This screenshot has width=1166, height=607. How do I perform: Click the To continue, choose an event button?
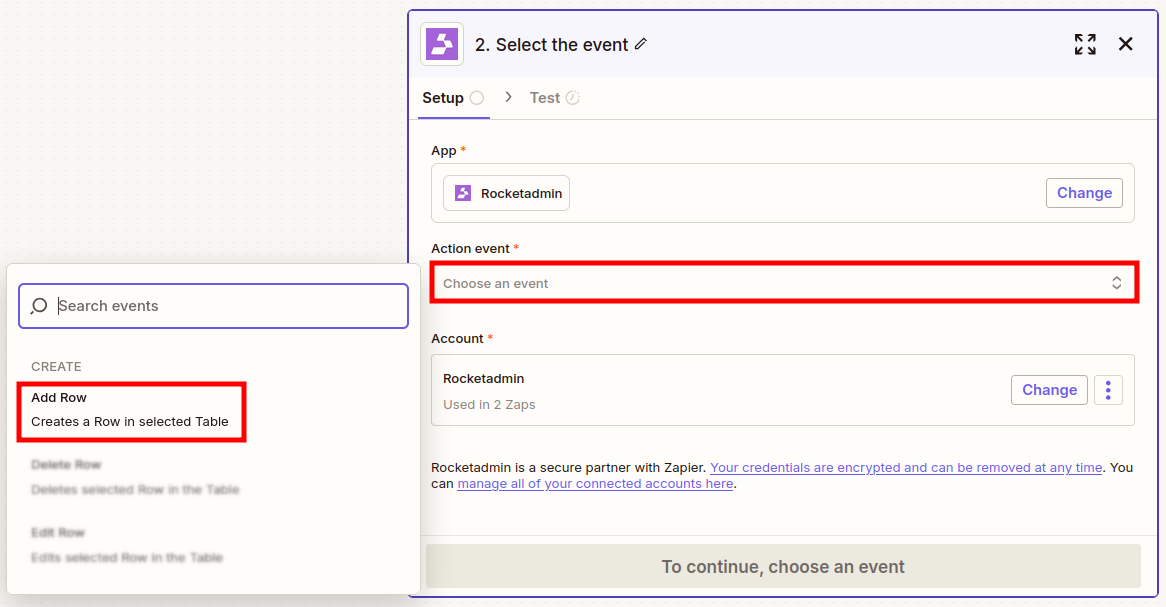coord(783,566)
